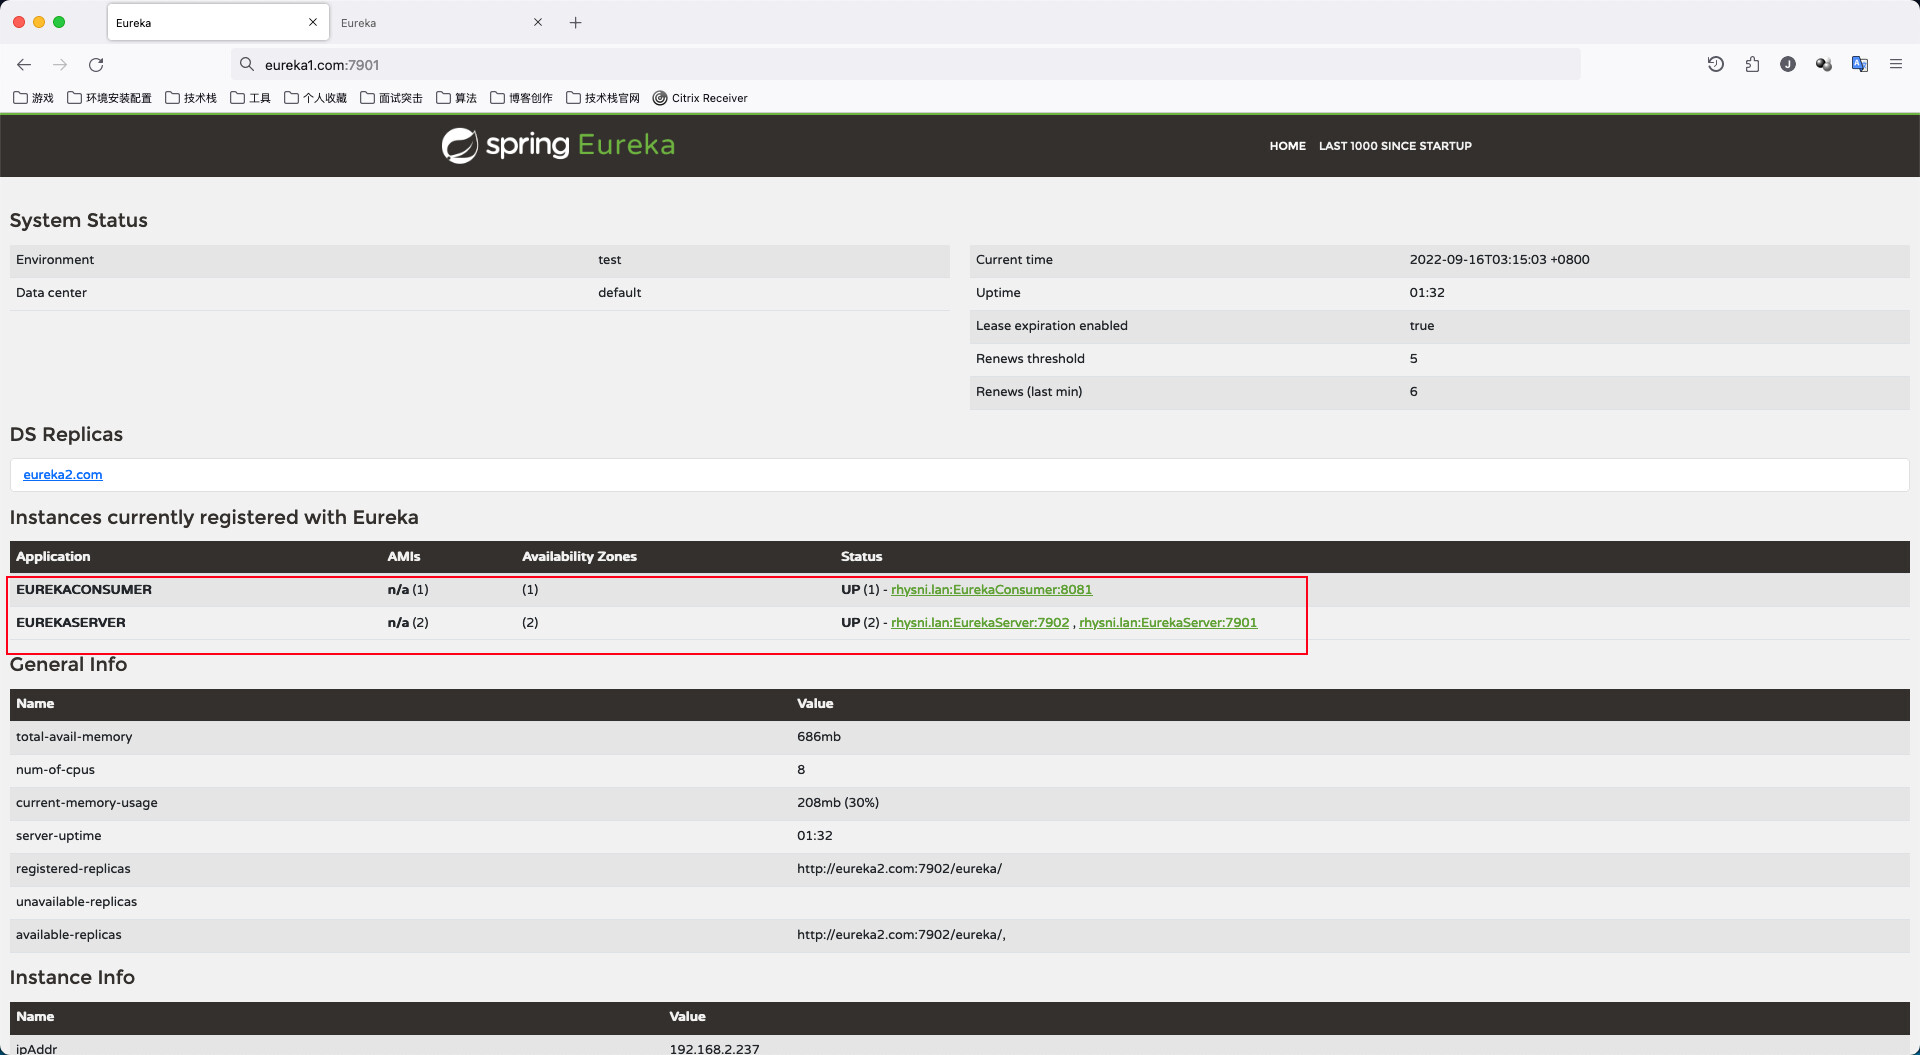Go back with the browser back arrow

tap(24, 65)
